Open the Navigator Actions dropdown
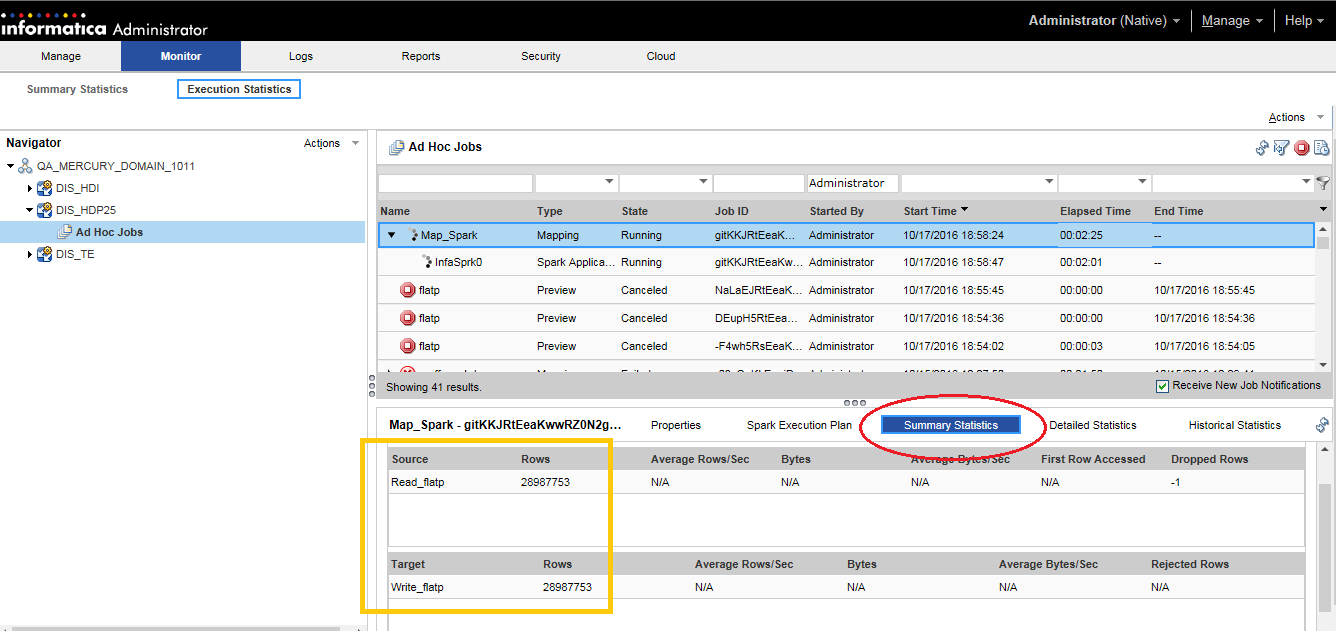The height and width of the screenshot is (631, 1336). (331, 143)
